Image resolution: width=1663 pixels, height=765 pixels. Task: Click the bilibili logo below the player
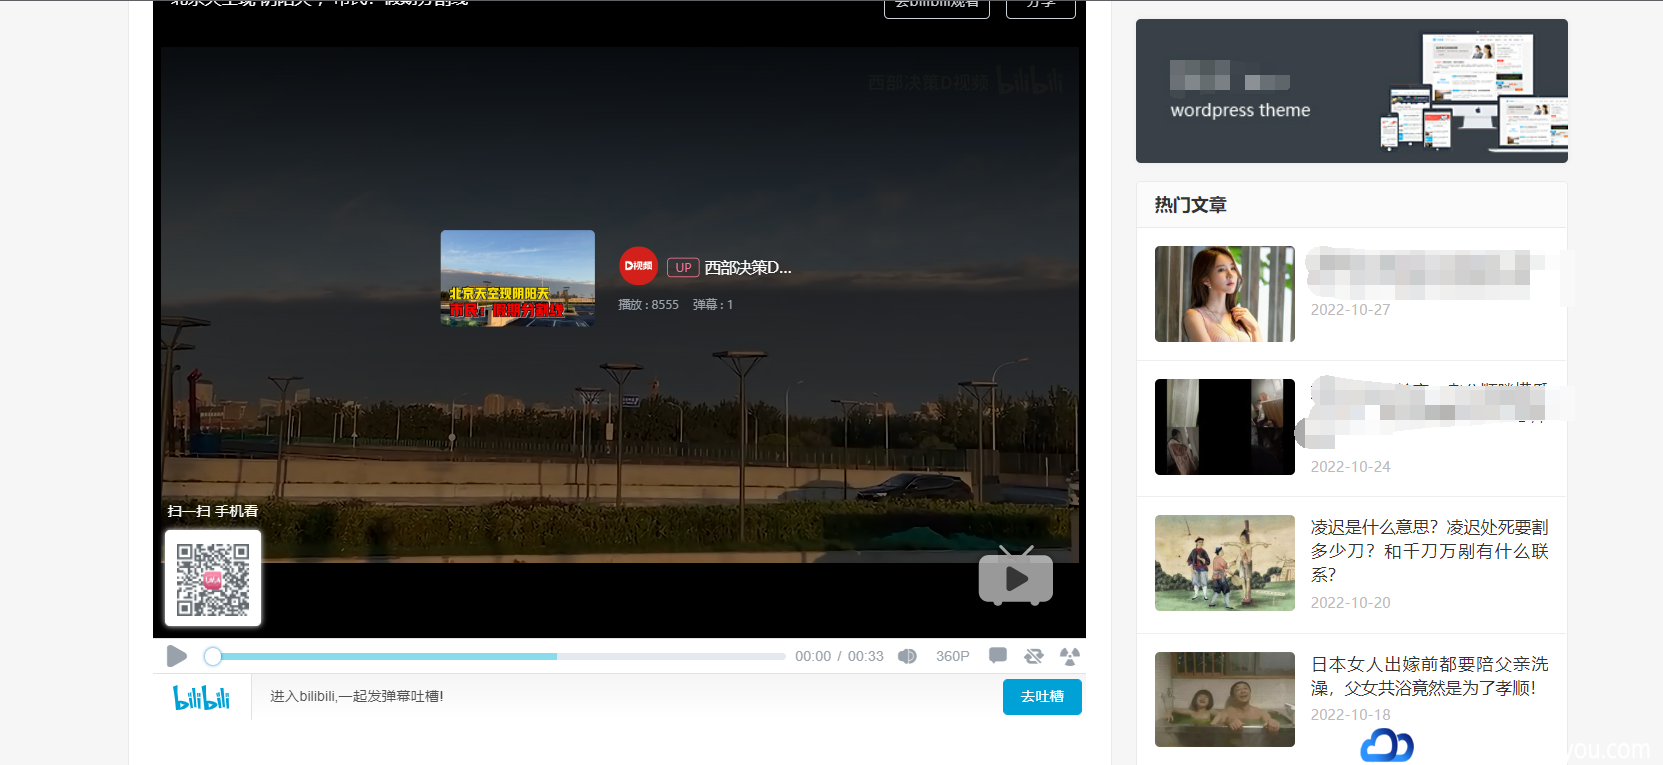(x=202, y=697)
